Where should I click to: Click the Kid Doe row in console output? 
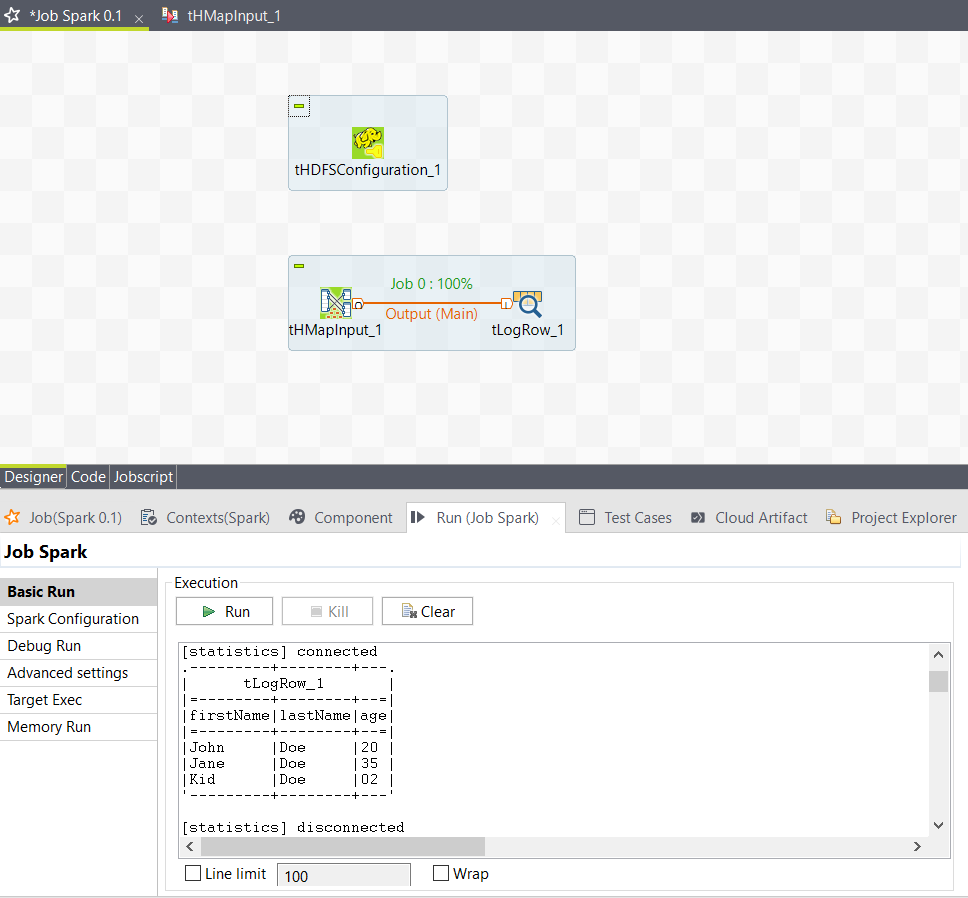click(x=288, y=780)
